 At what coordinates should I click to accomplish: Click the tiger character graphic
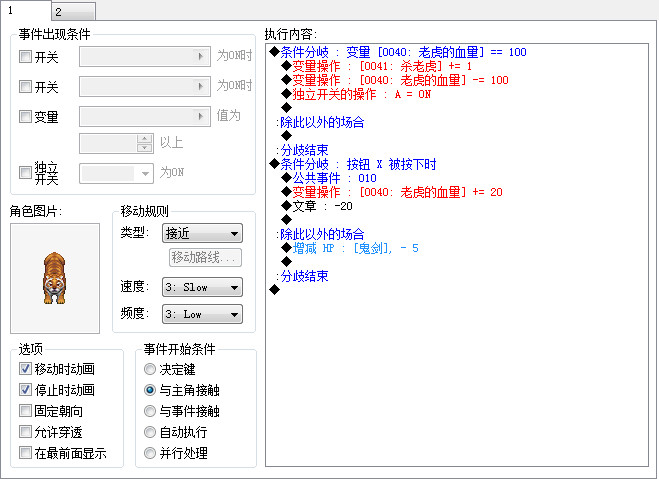(55, 278)
